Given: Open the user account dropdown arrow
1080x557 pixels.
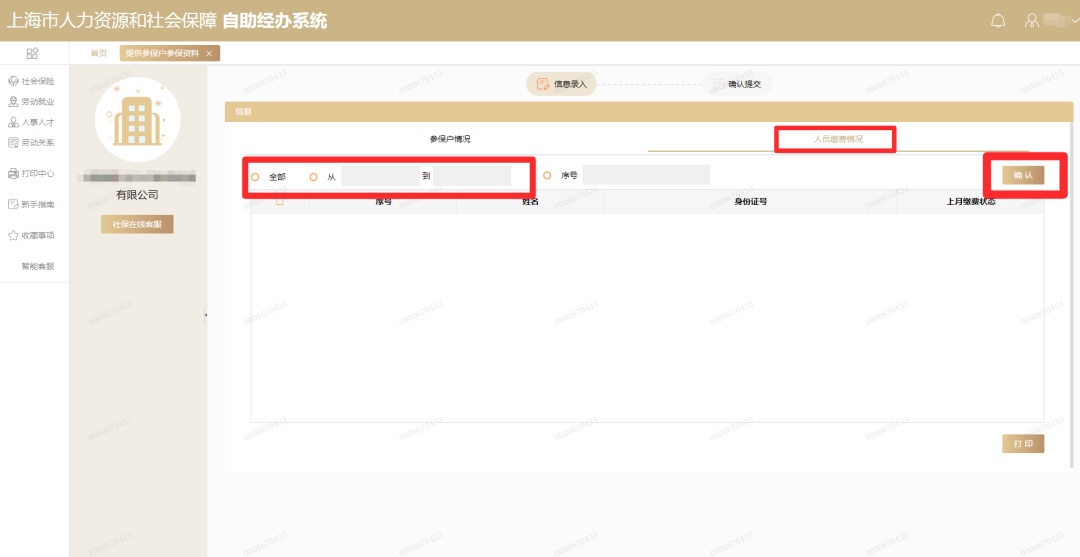Looking at the screenshot, I should tap(1075, 21).
